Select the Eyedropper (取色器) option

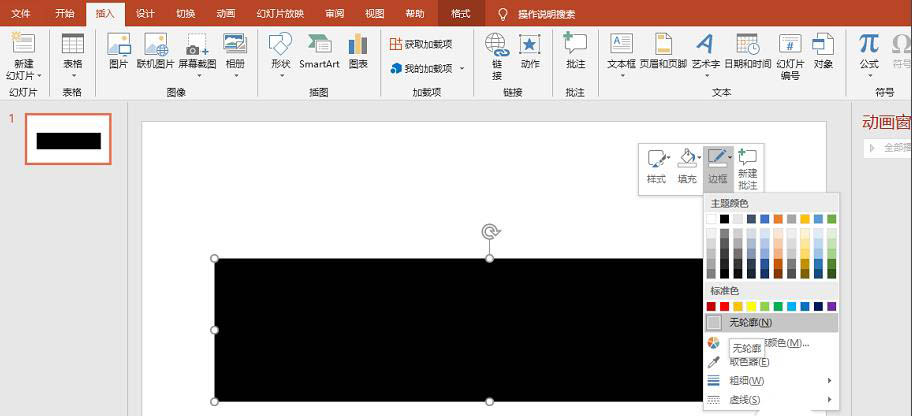[749, 362]
